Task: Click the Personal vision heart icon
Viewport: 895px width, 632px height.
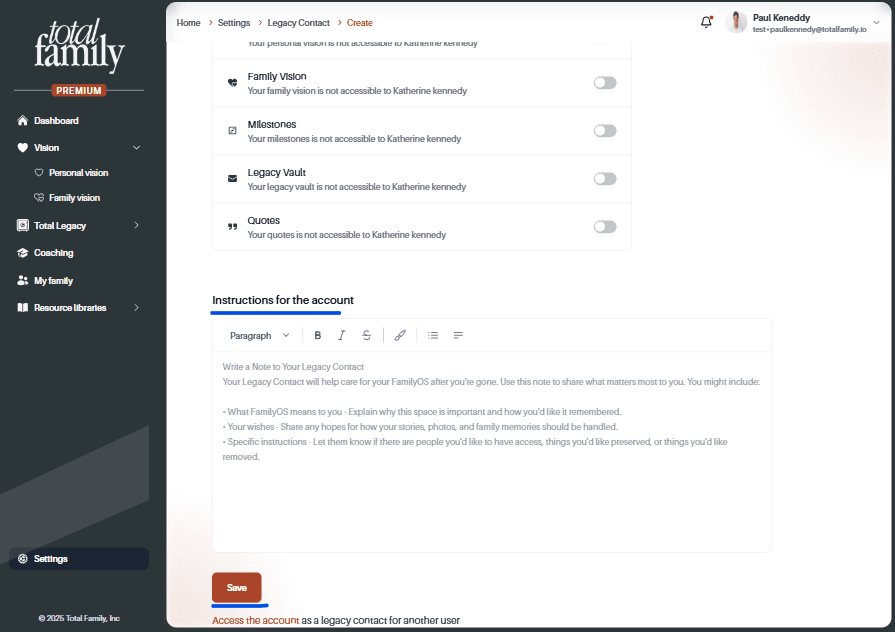Action: (x=39, y=172)
